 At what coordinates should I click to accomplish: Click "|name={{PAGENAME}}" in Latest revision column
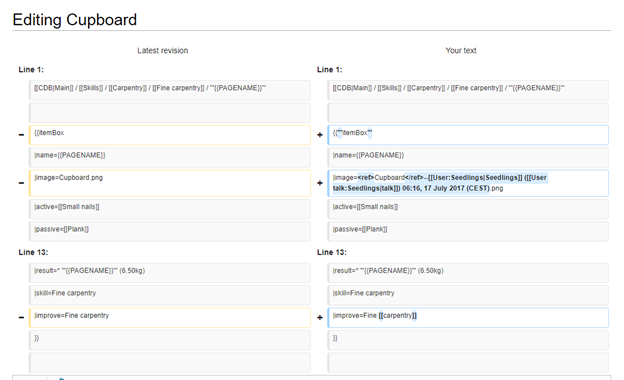point(170,157)
